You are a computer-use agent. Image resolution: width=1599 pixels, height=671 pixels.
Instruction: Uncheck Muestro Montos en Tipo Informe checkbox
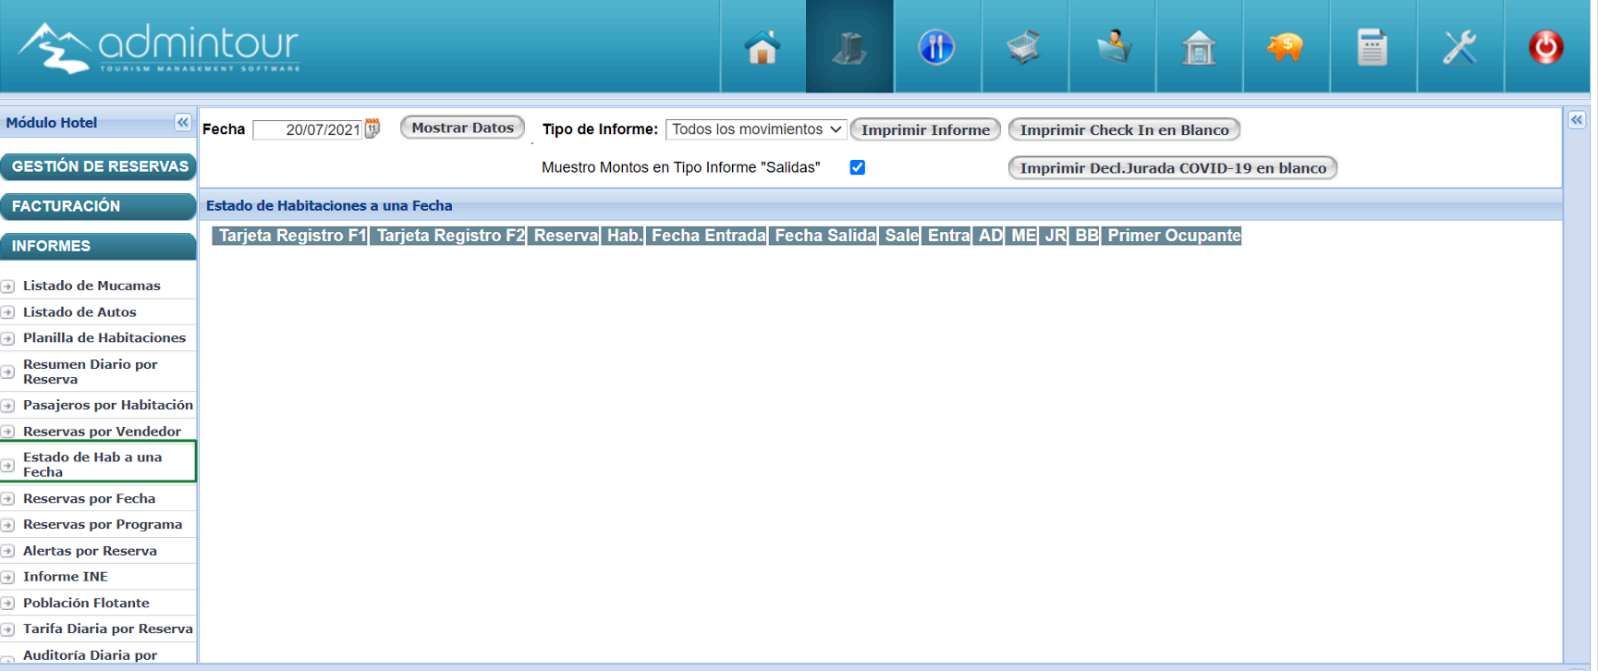[x=857, y=168]
